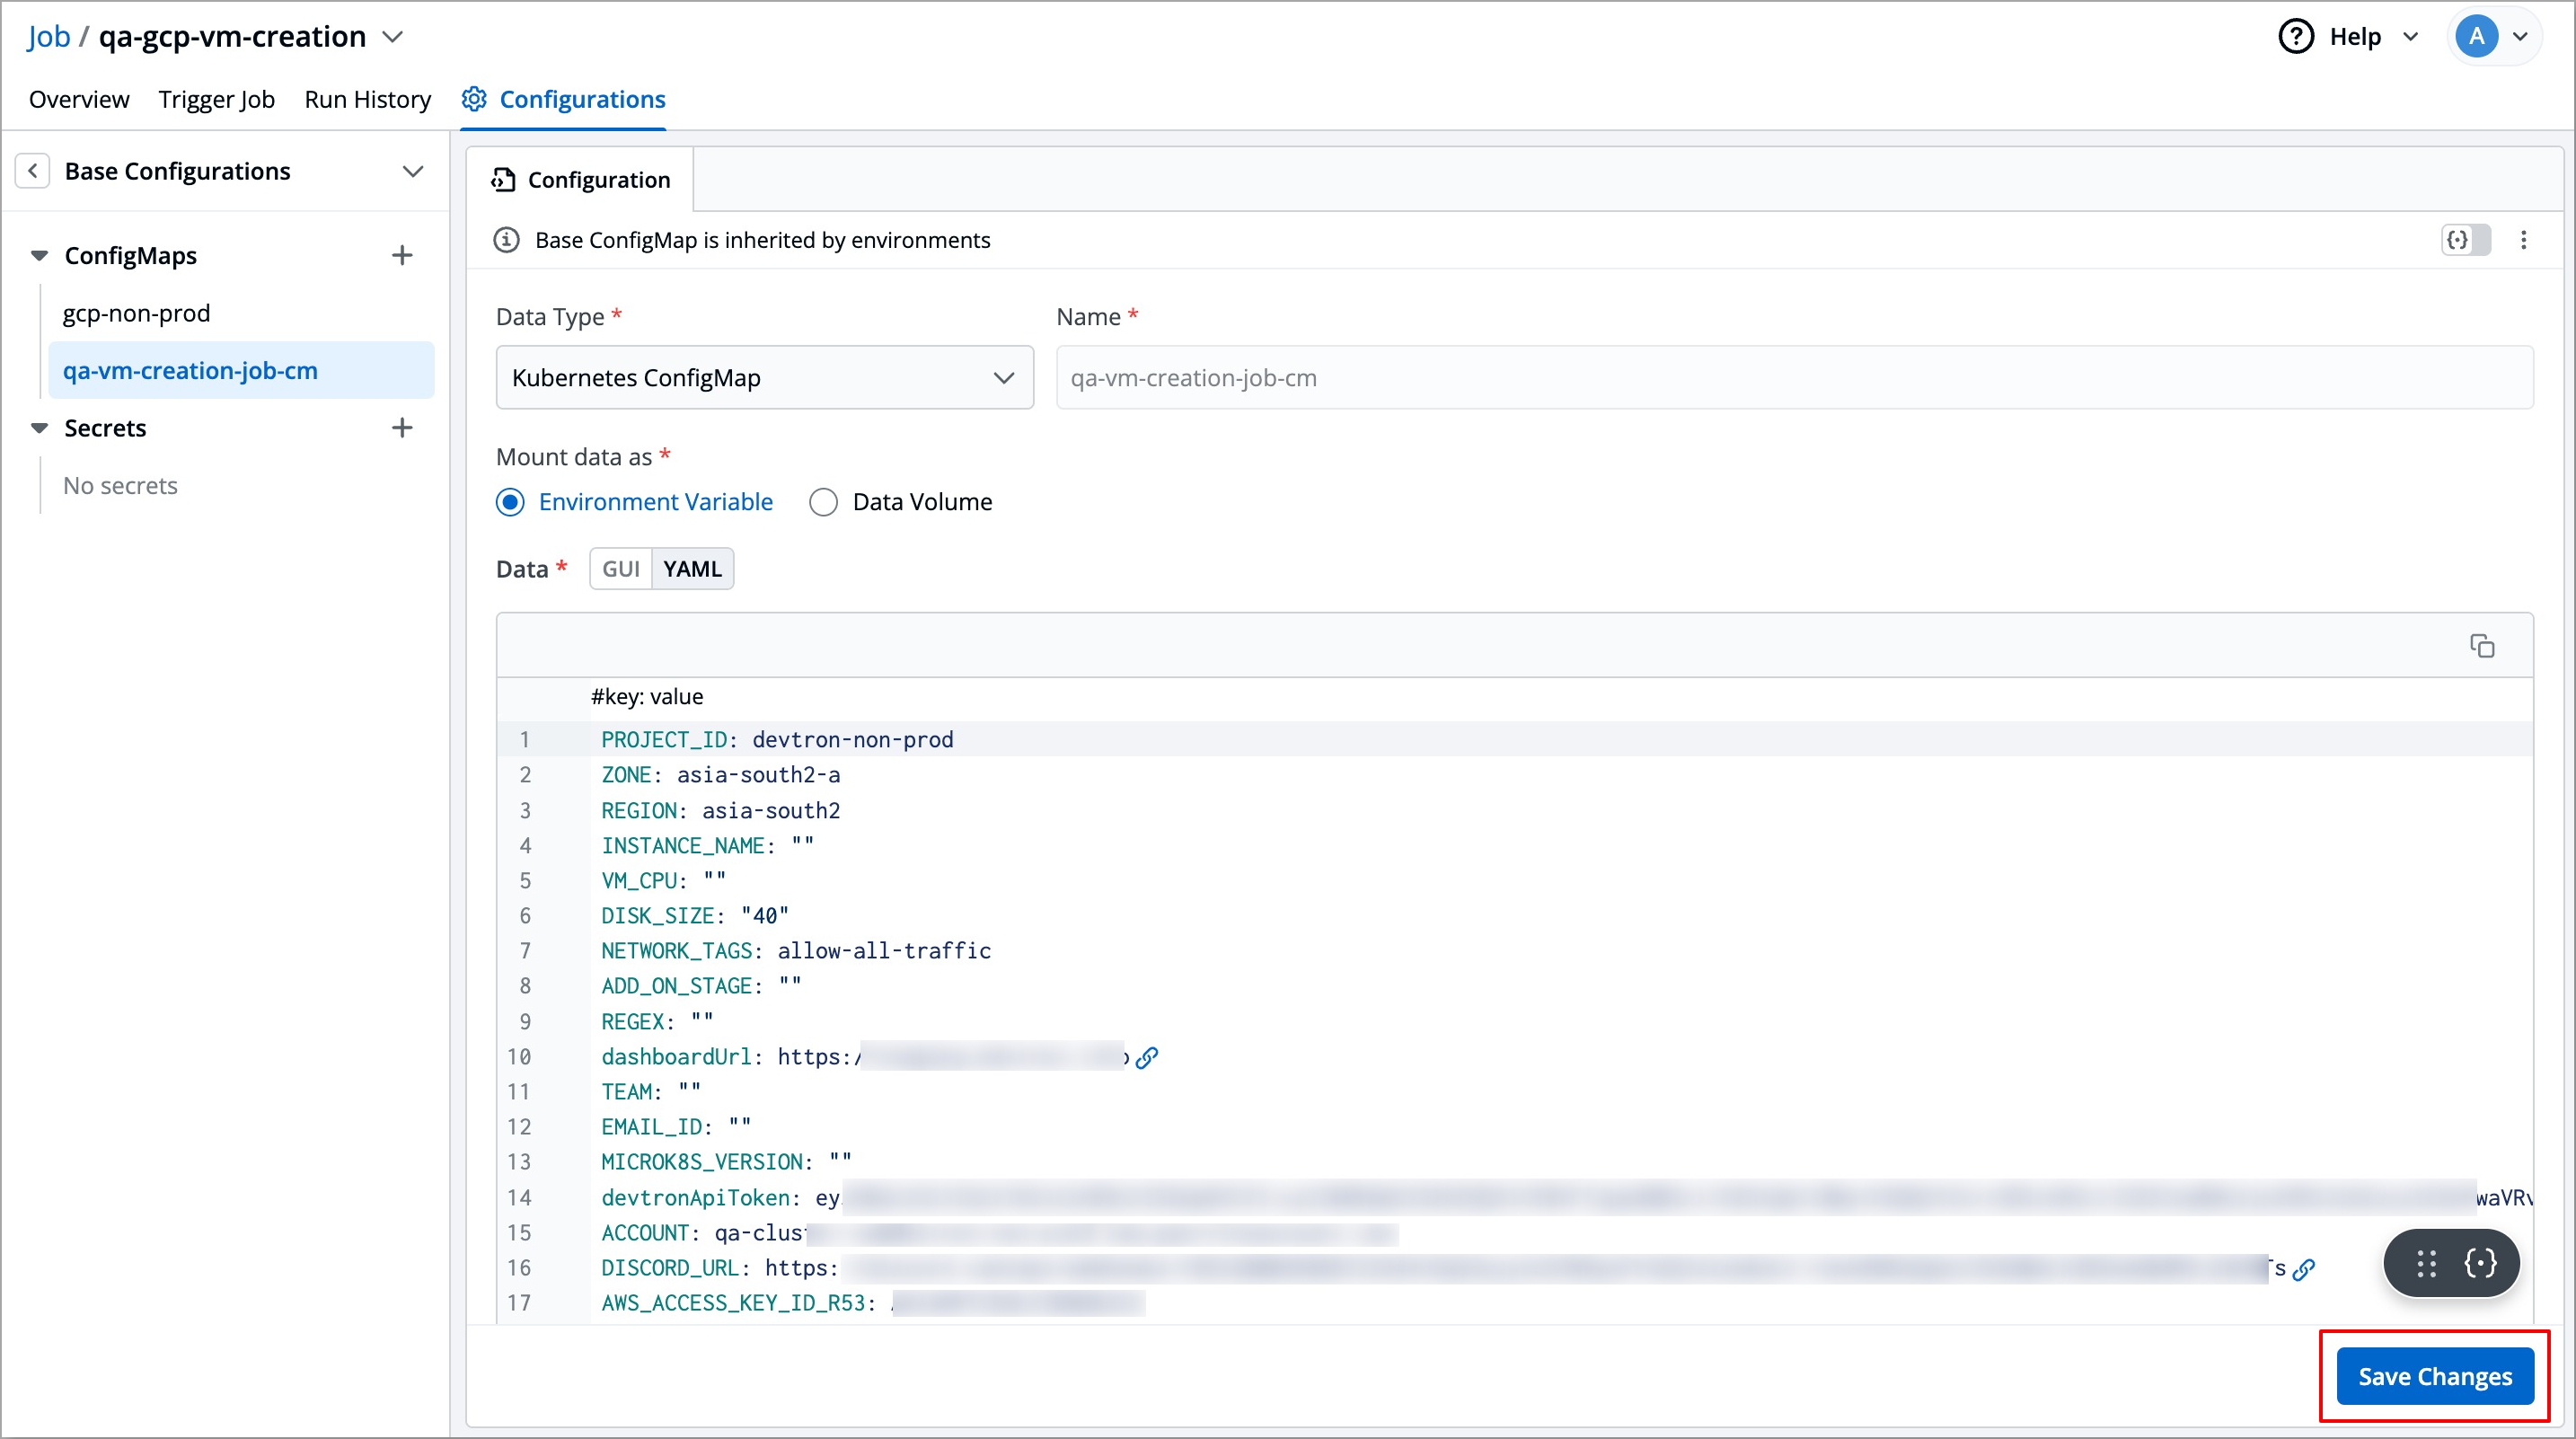This screenshot has width=2576, height=1439.
Task: Expand the Help dropdown arrow
Action: [x=2410, y=37]
